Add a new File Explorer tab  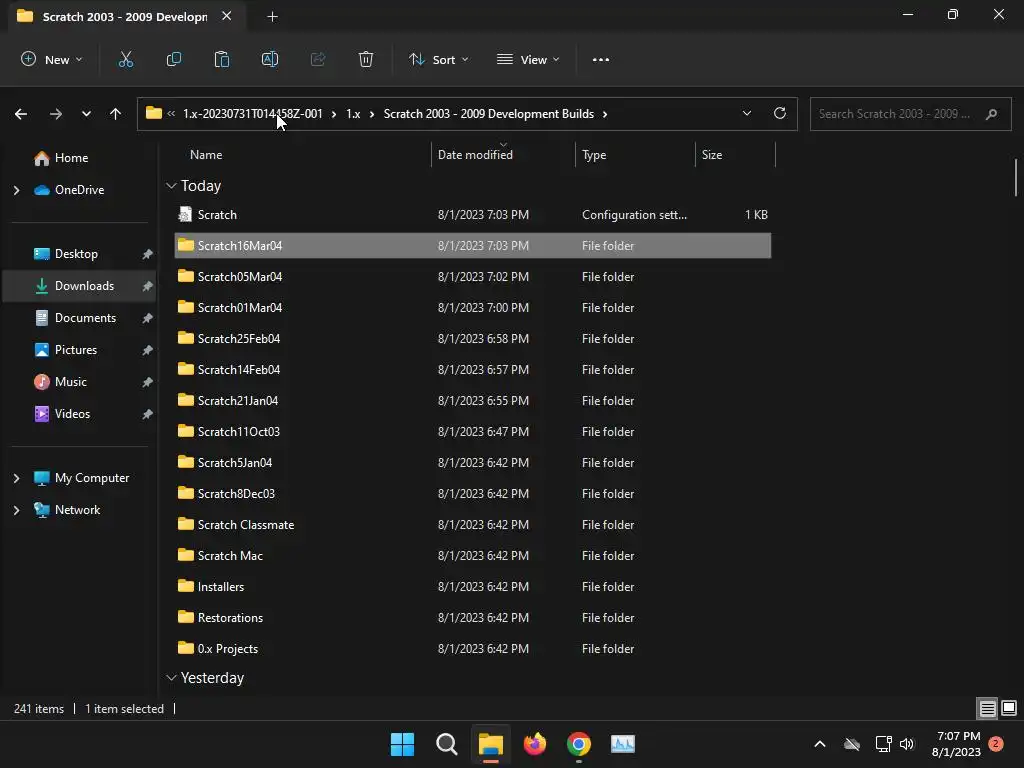pos(273,17)
